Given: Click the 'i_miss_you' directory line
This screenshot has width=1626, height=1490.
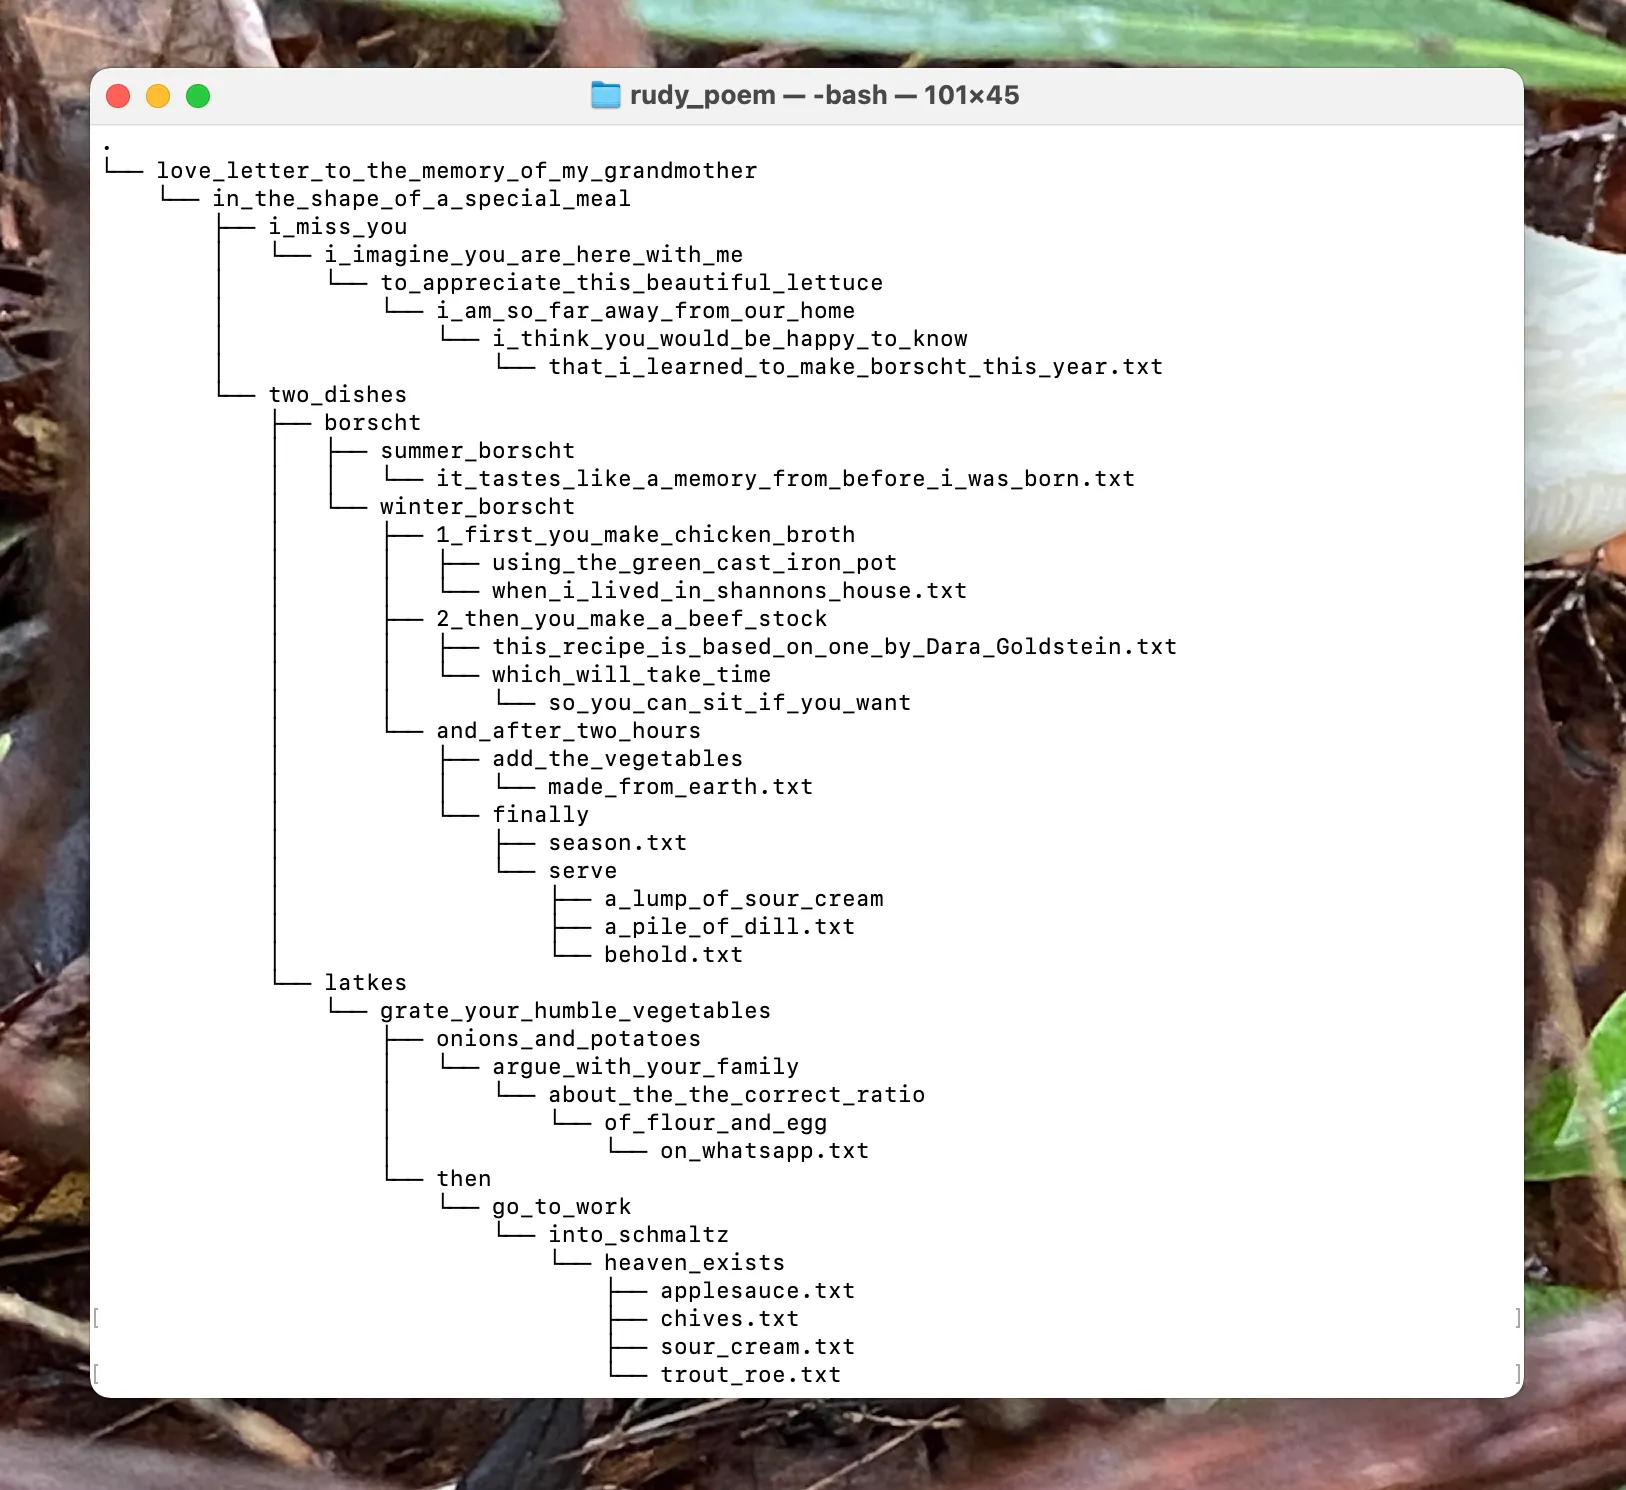Looking at the screenshot, I should [x=338, y=227].
